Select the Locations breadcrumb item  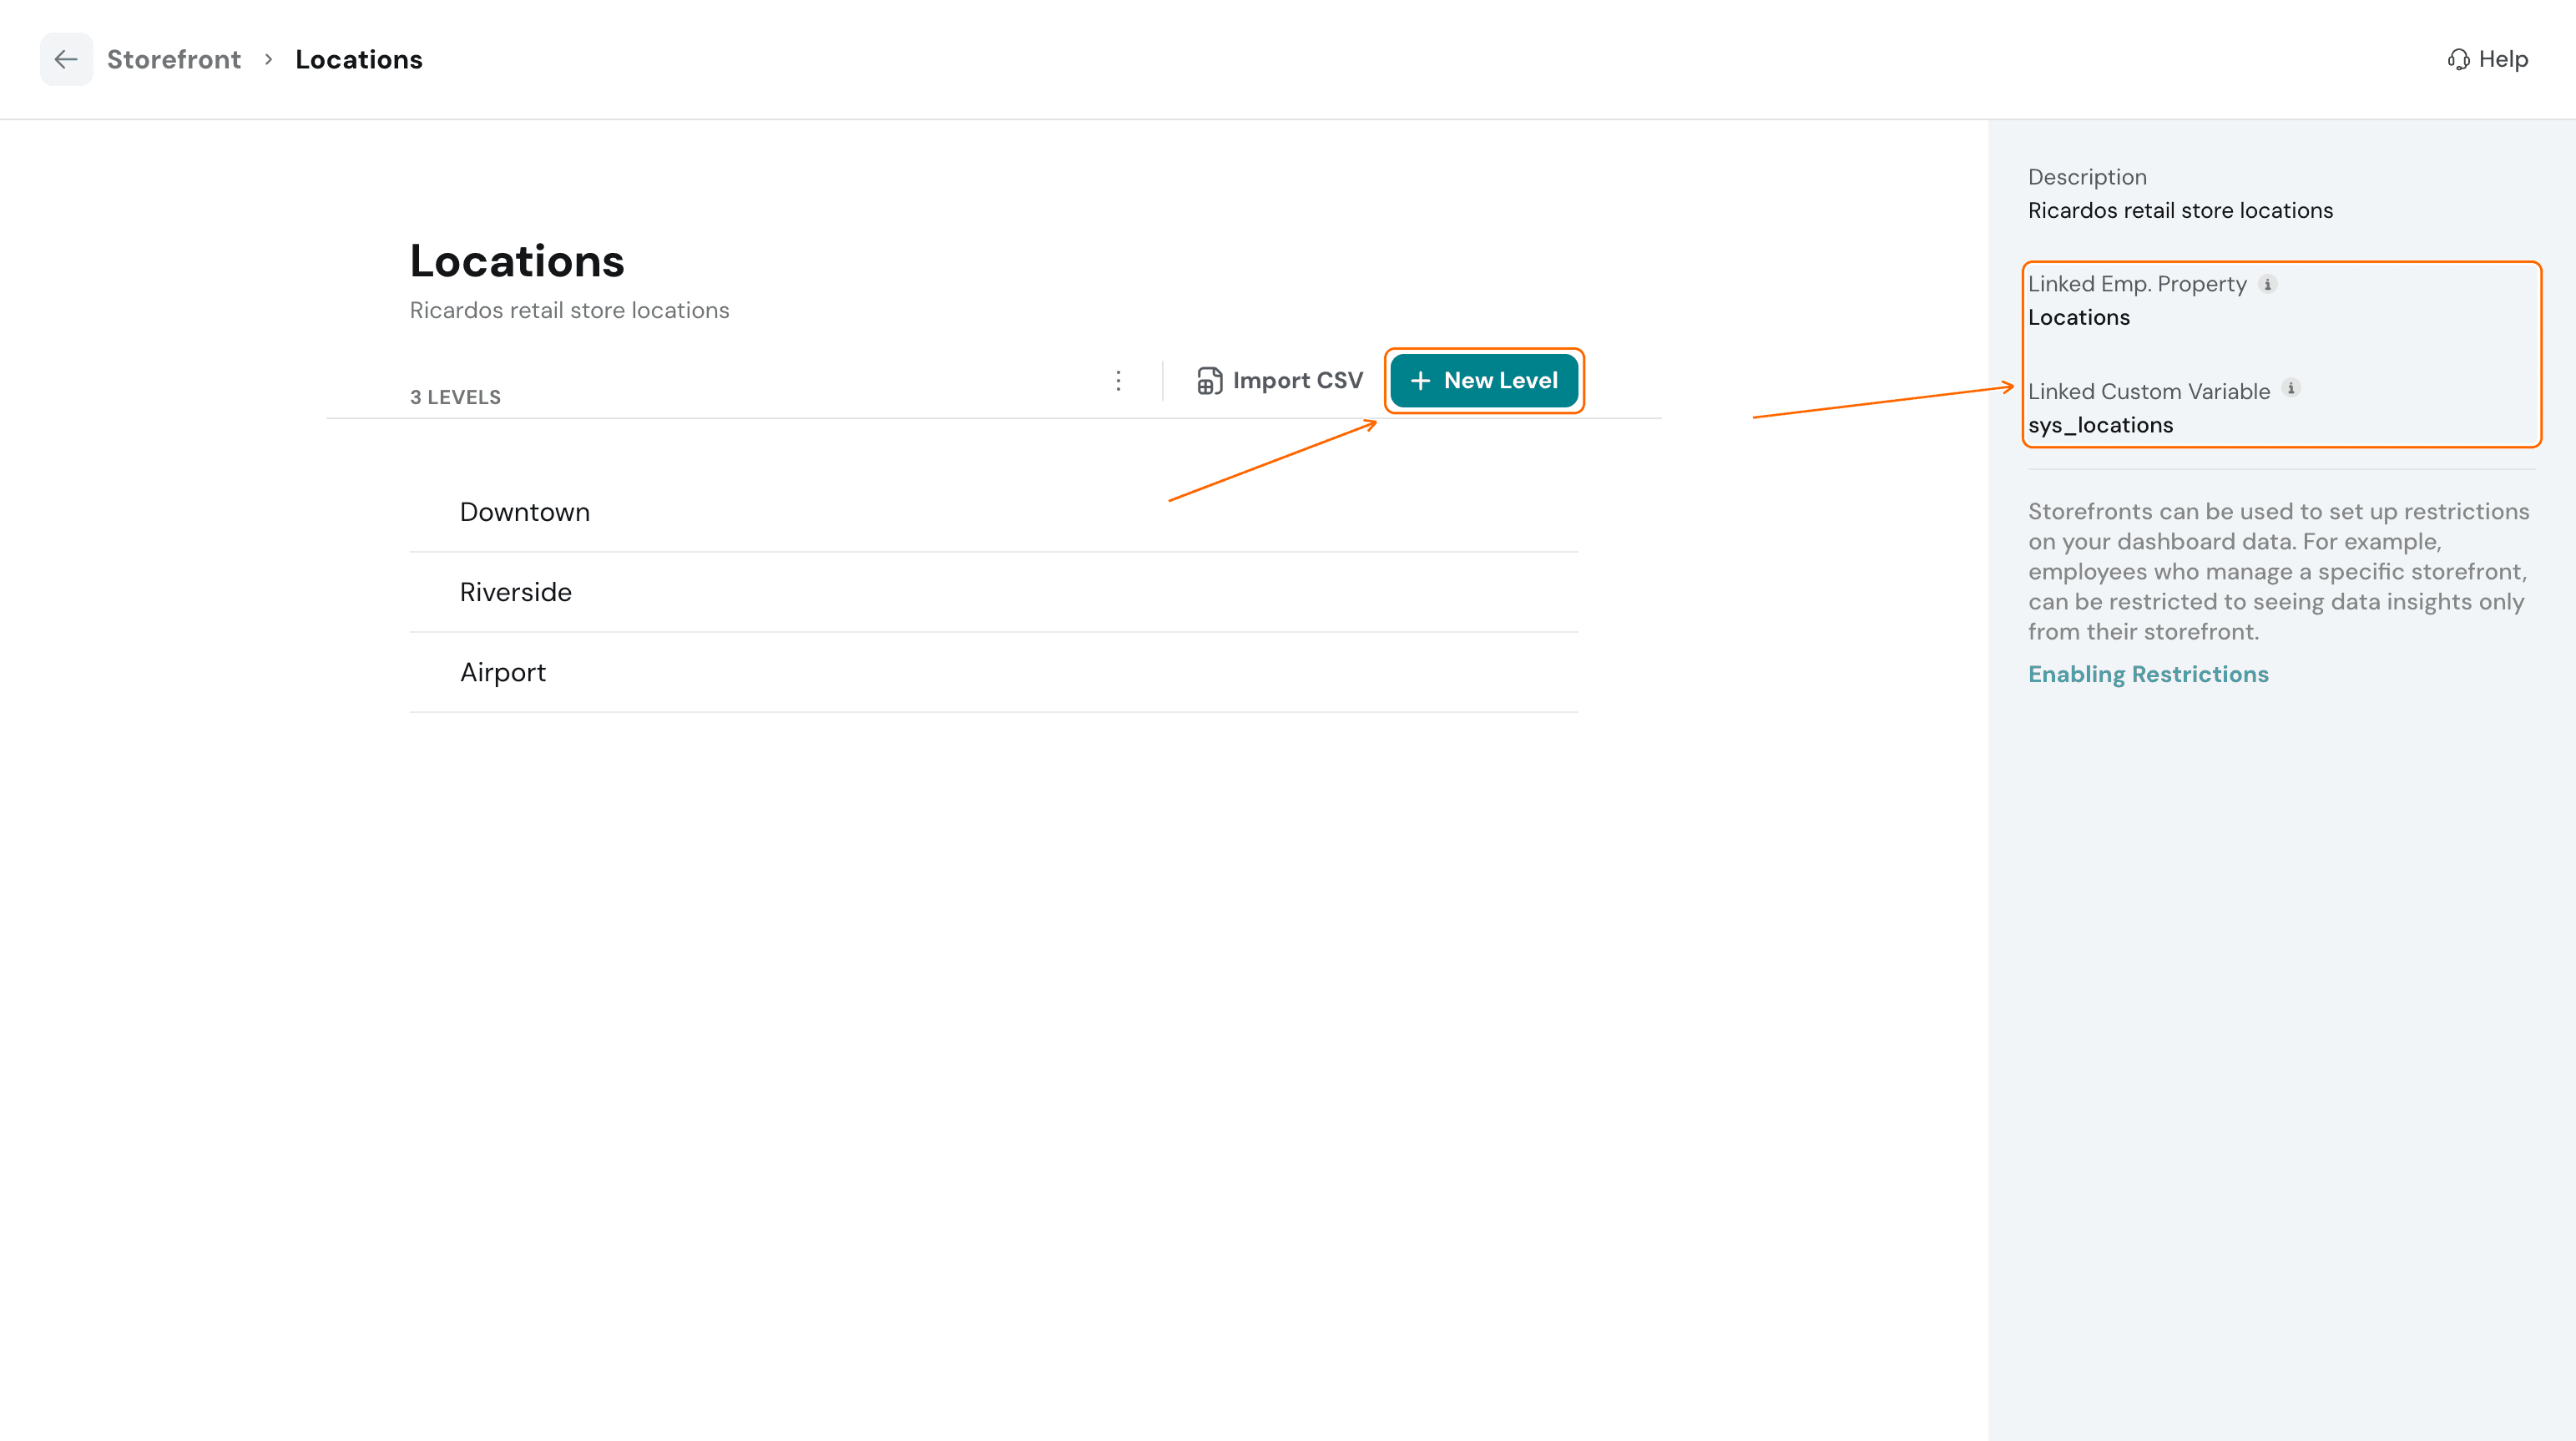coord(359,60)
